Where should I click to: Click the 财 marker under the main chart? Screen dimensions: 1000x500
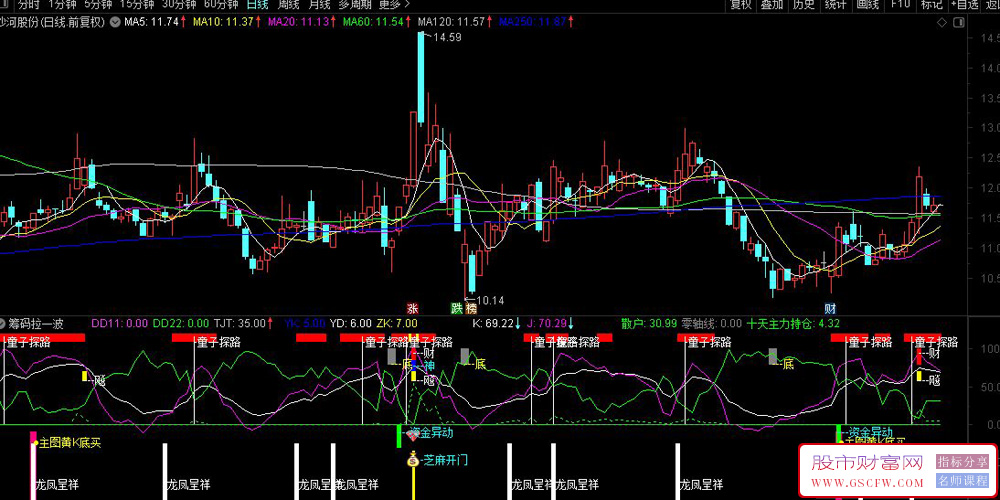830,309
